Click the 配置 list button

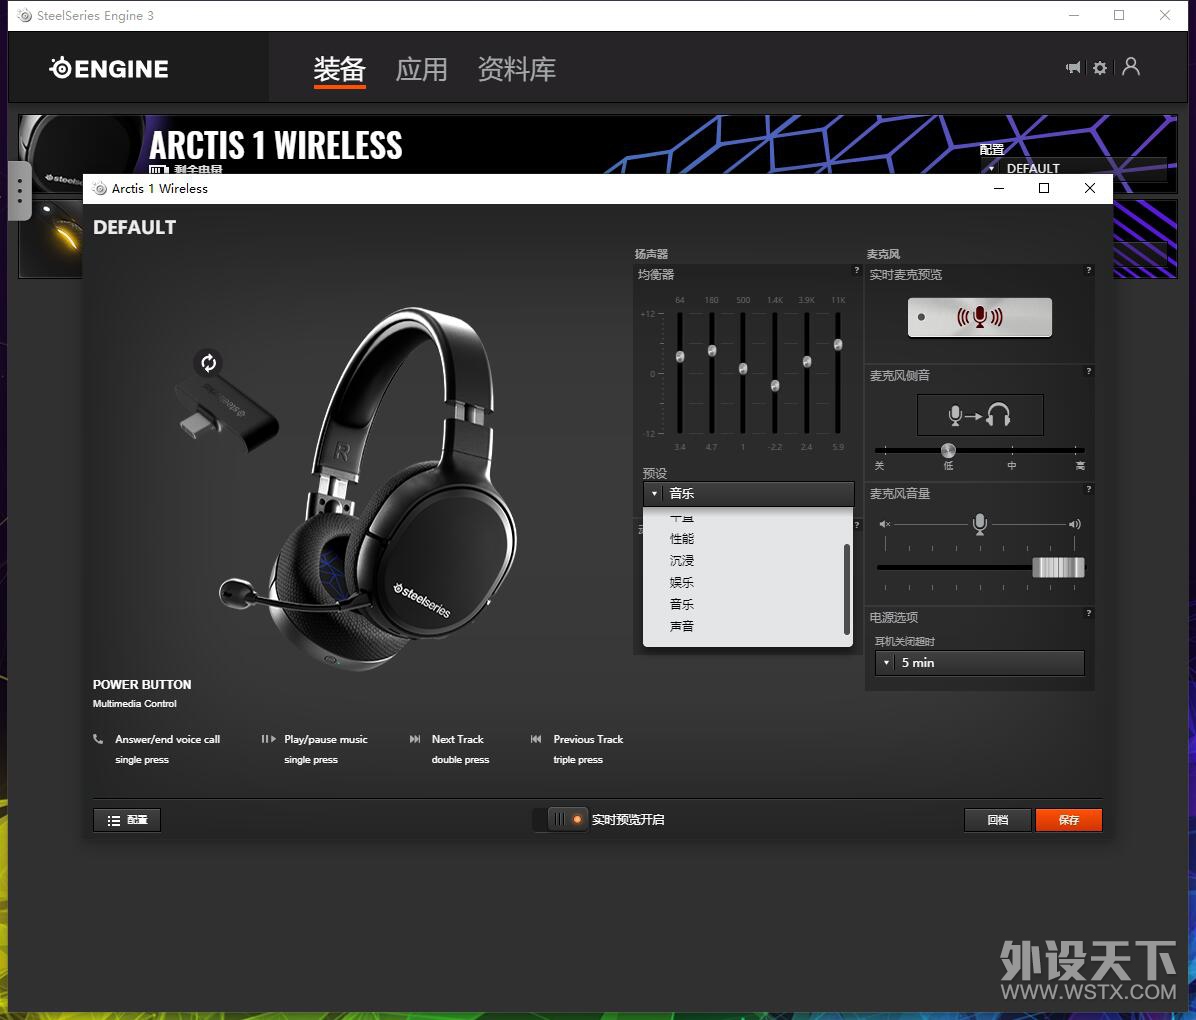tap(127, 820)
